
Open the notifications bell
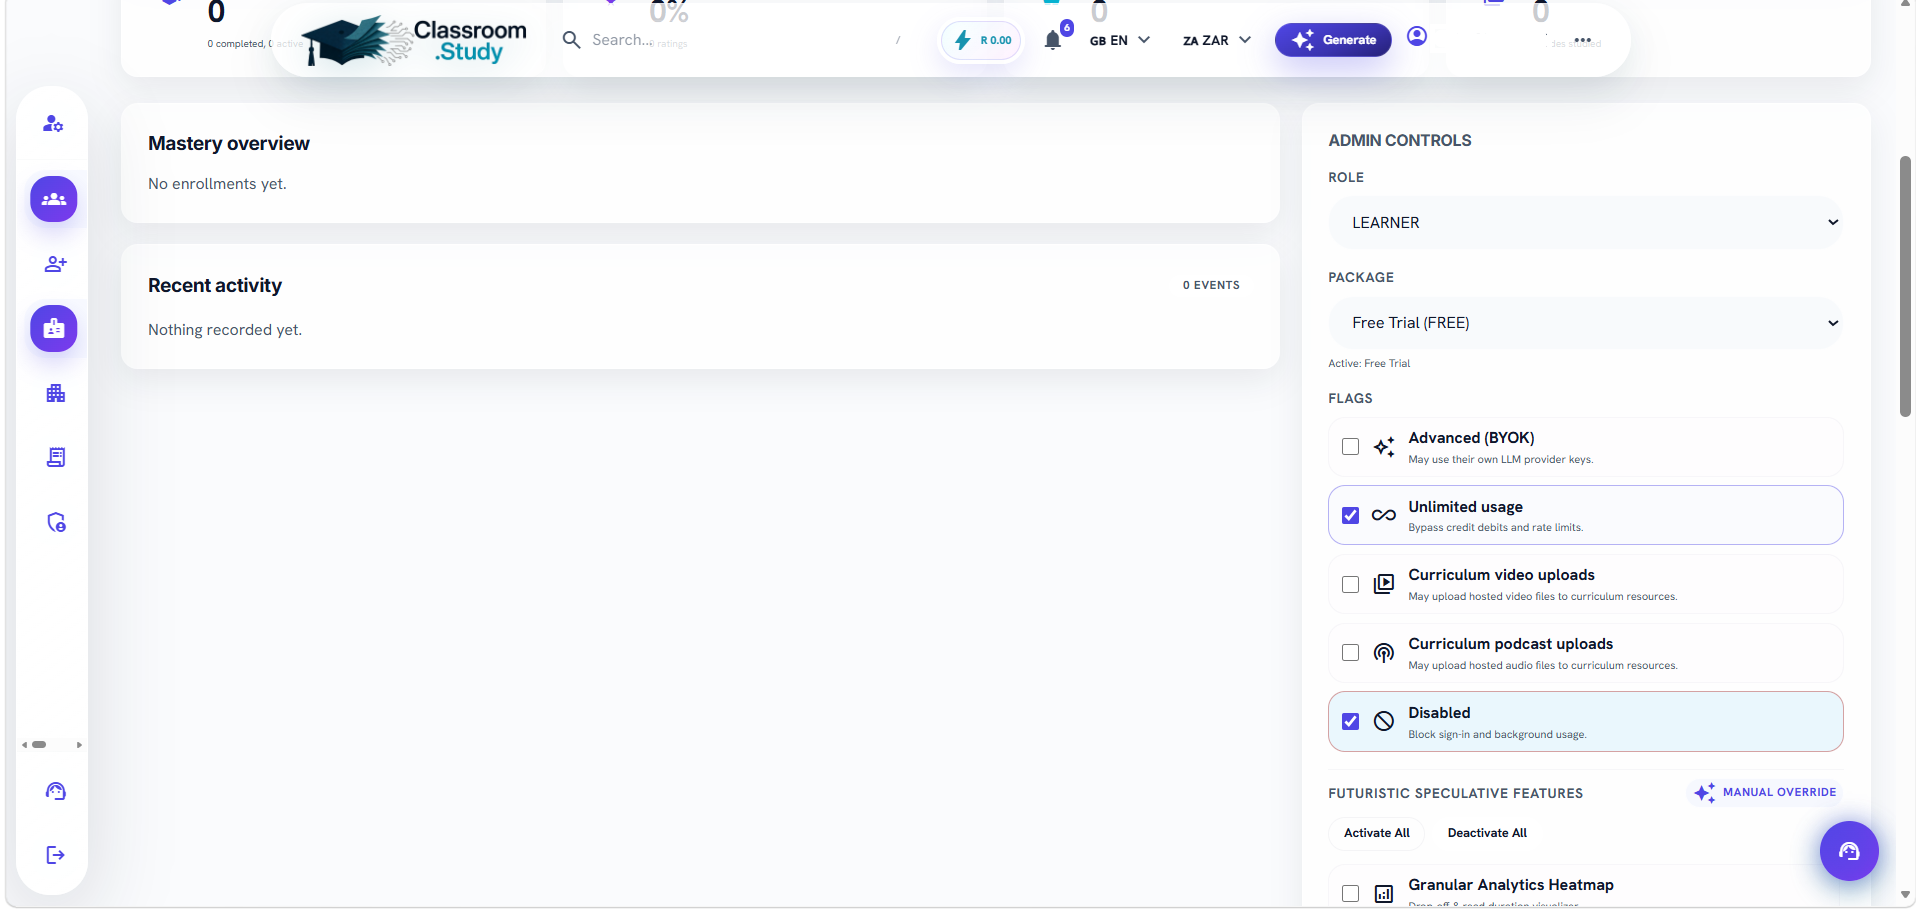tap(1053, 40)
